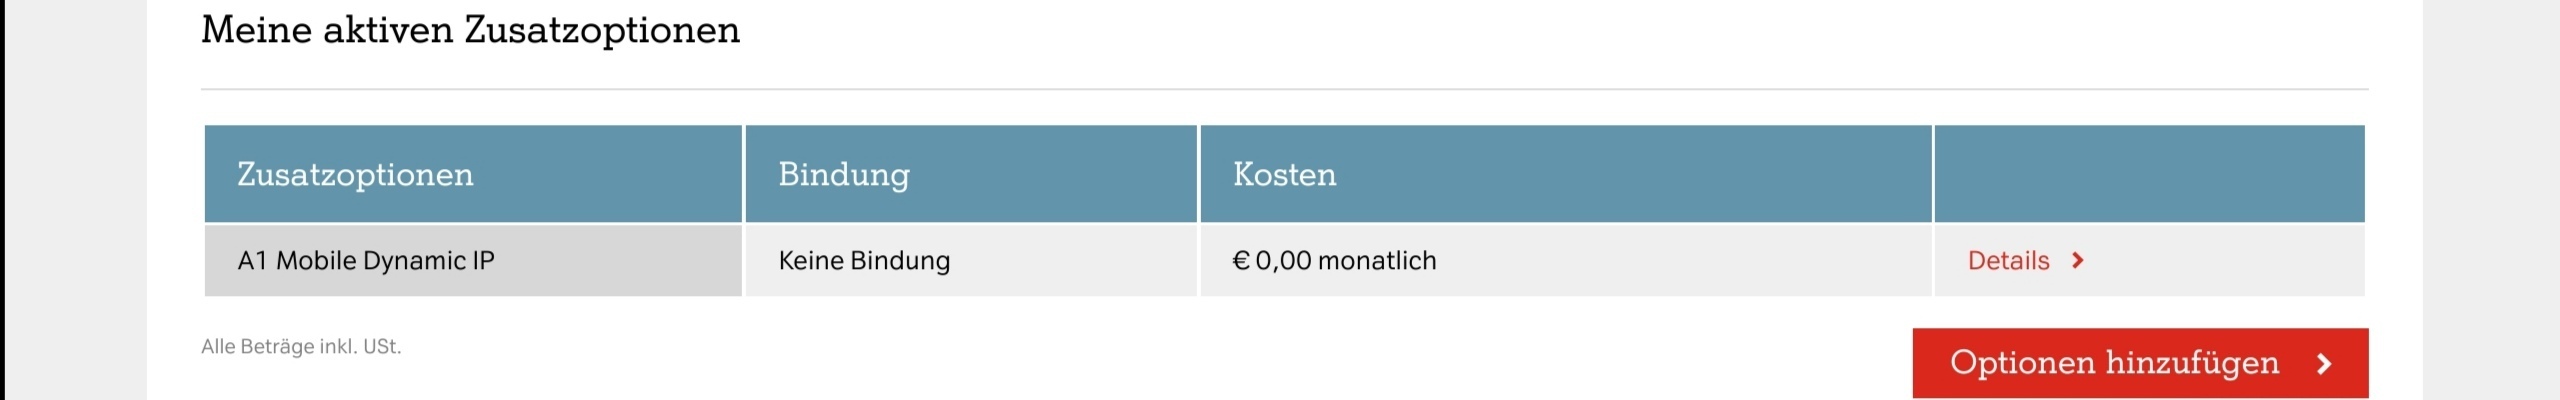The height and width of the screenshot is (400, 2560).
Task: Click the word monatlich in the cost cell
Action: tap(1377, 261)
